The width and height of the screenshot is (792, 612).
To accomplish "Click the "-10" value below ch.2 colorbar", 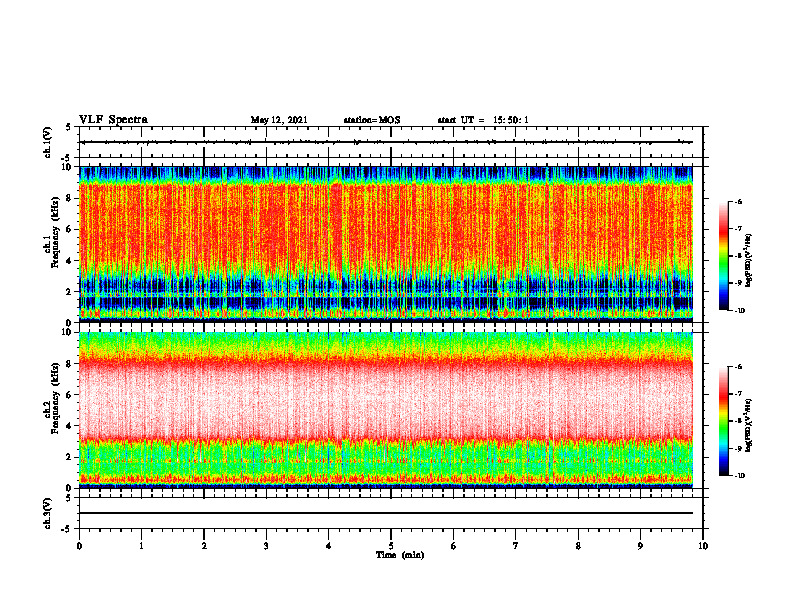I will pyautogui.click(x=740, y=476).
